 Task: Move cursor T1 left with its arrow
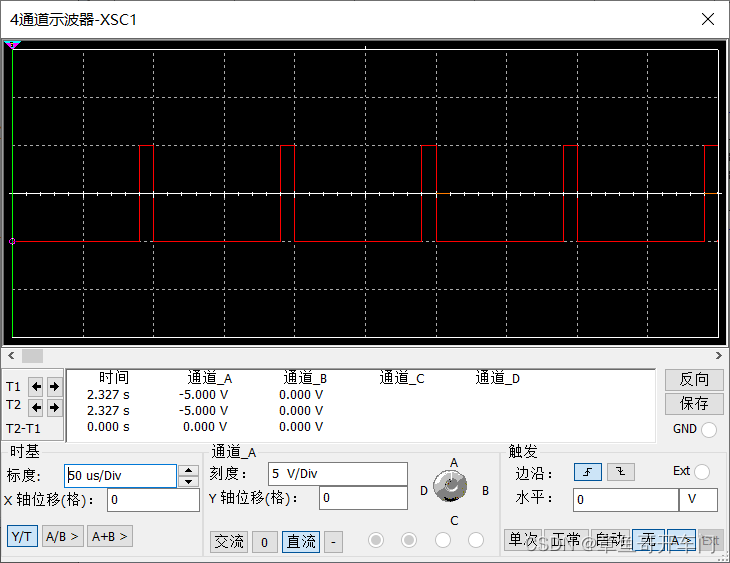pyautogui.click(x=36, y=386)
